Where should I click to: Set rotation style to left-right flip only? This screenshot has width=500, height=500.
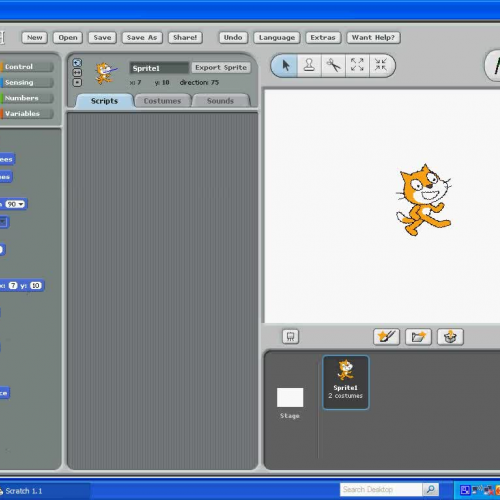[x=77, y=72]
